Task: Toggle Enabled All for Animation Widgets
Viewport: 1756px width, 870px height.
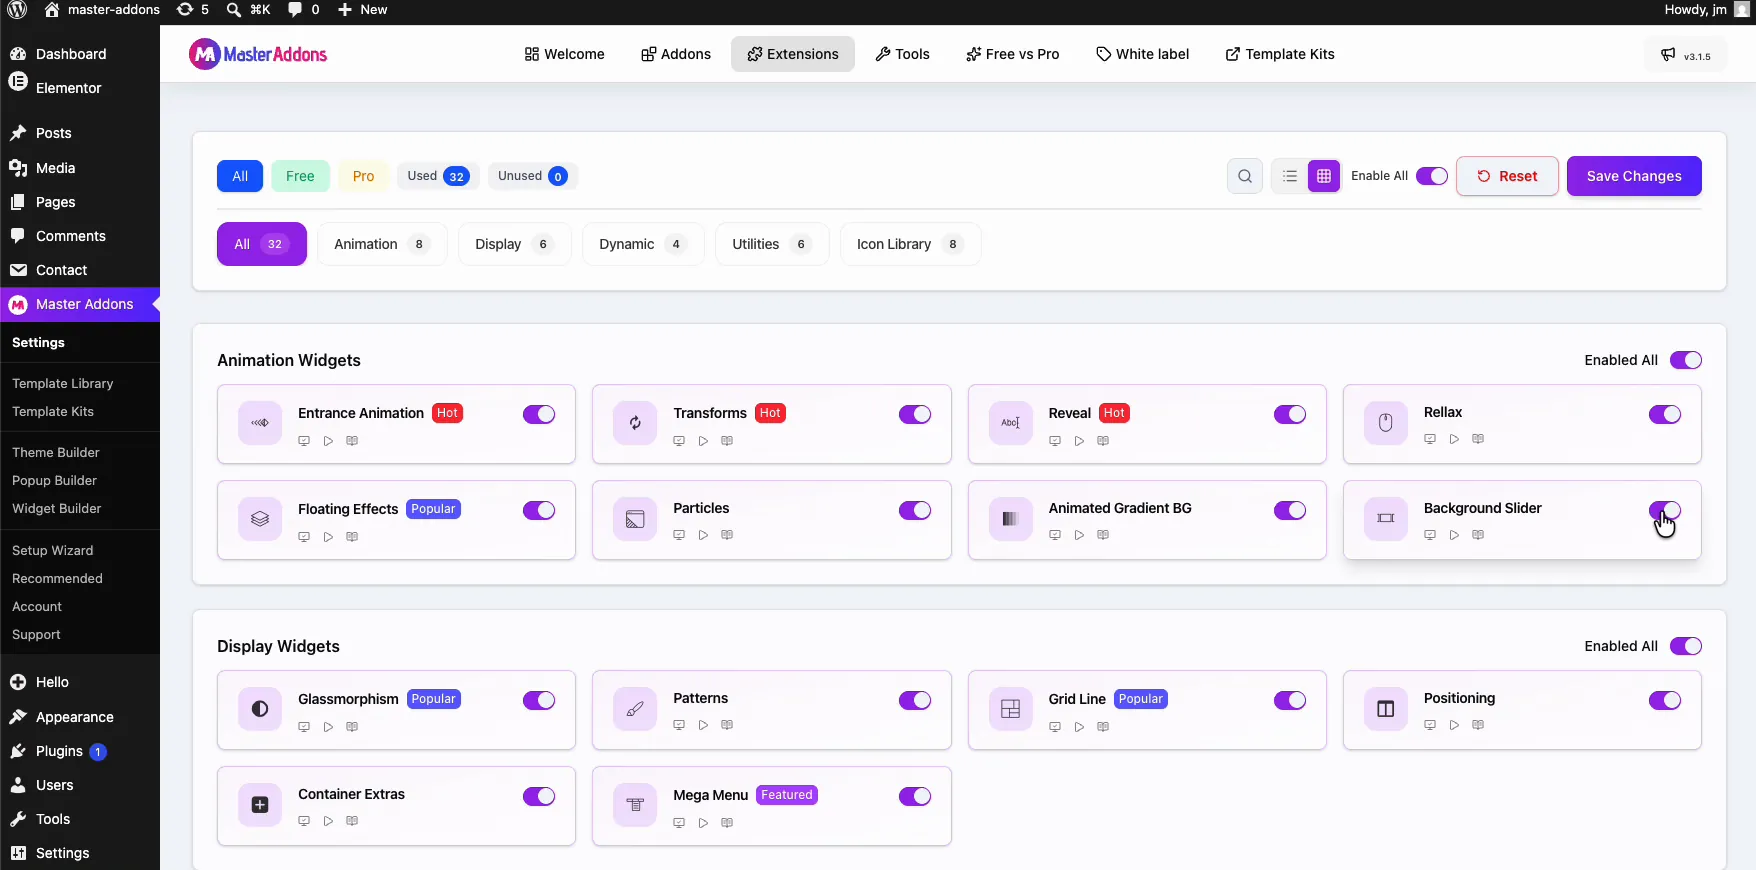Action: pos(1686,360)
